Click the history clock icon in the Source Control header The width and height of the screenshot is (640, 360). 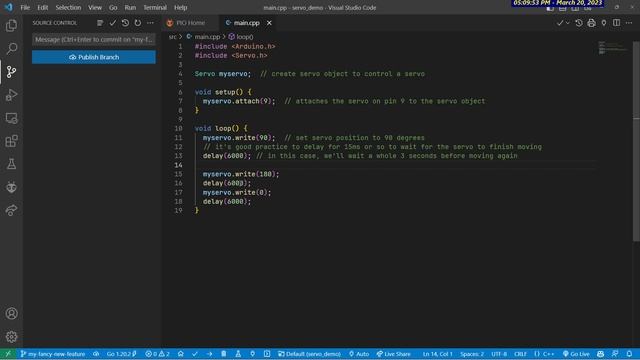click(125, 23)
